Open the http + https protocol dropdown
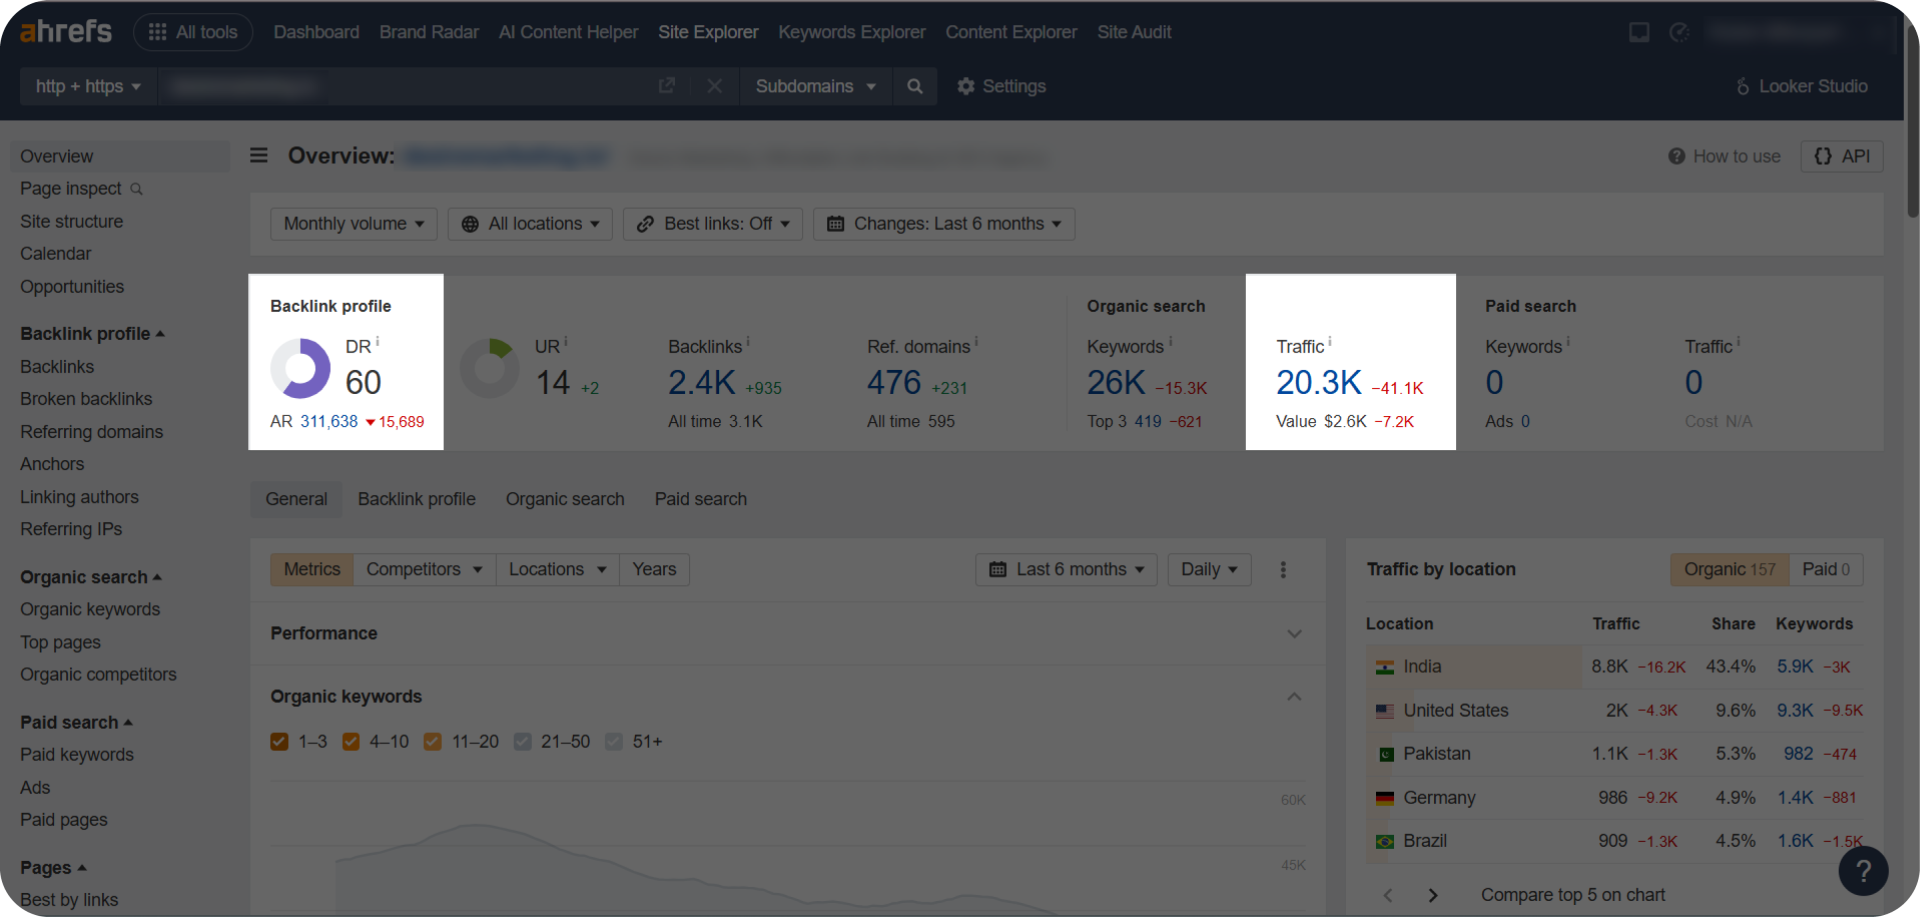Screen dimensions: 1920x917 88,86
